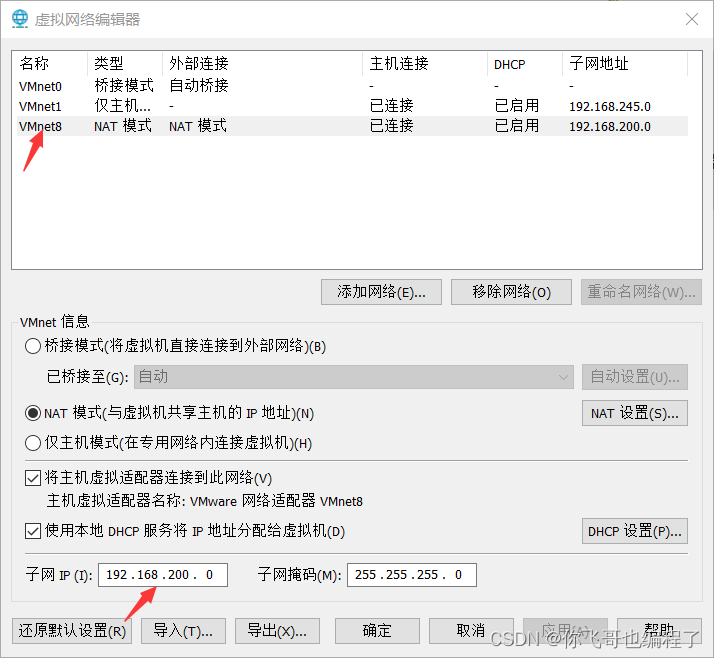Click VMnet0 桥接模式 type cell

[x=124, y=86]
